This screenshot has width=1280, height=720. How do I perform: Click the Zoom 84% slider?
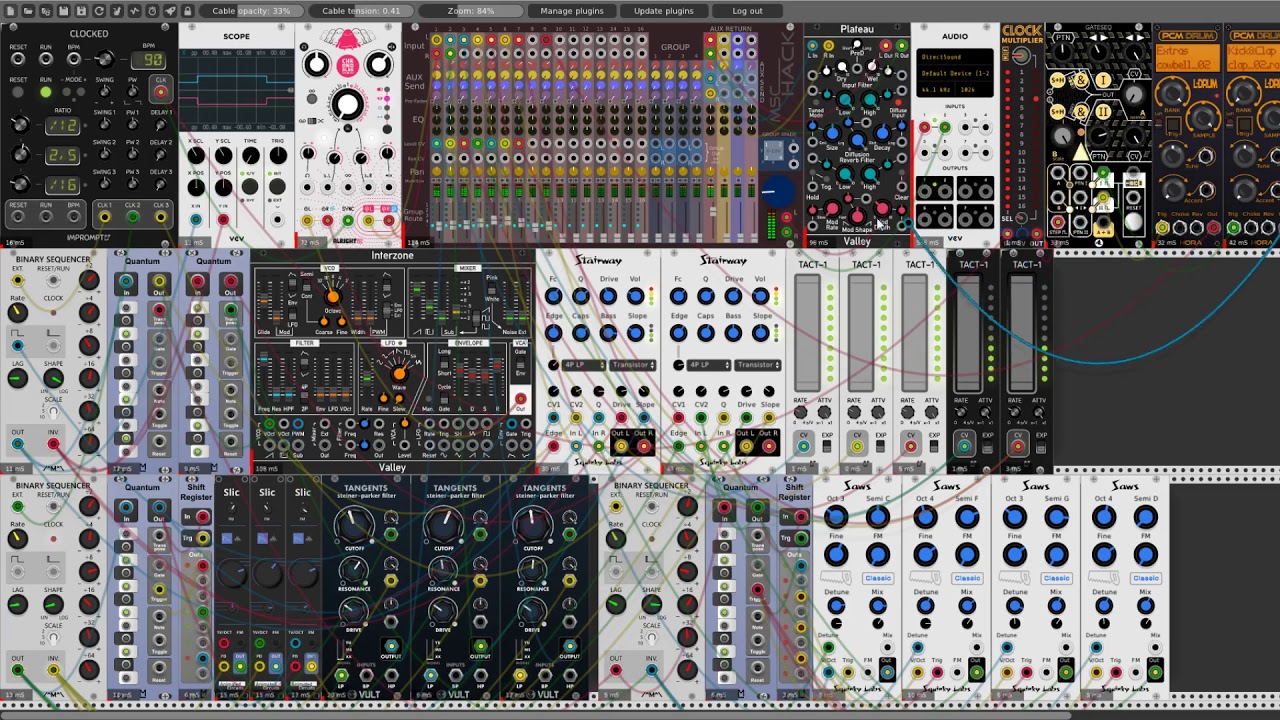(471, 11)
